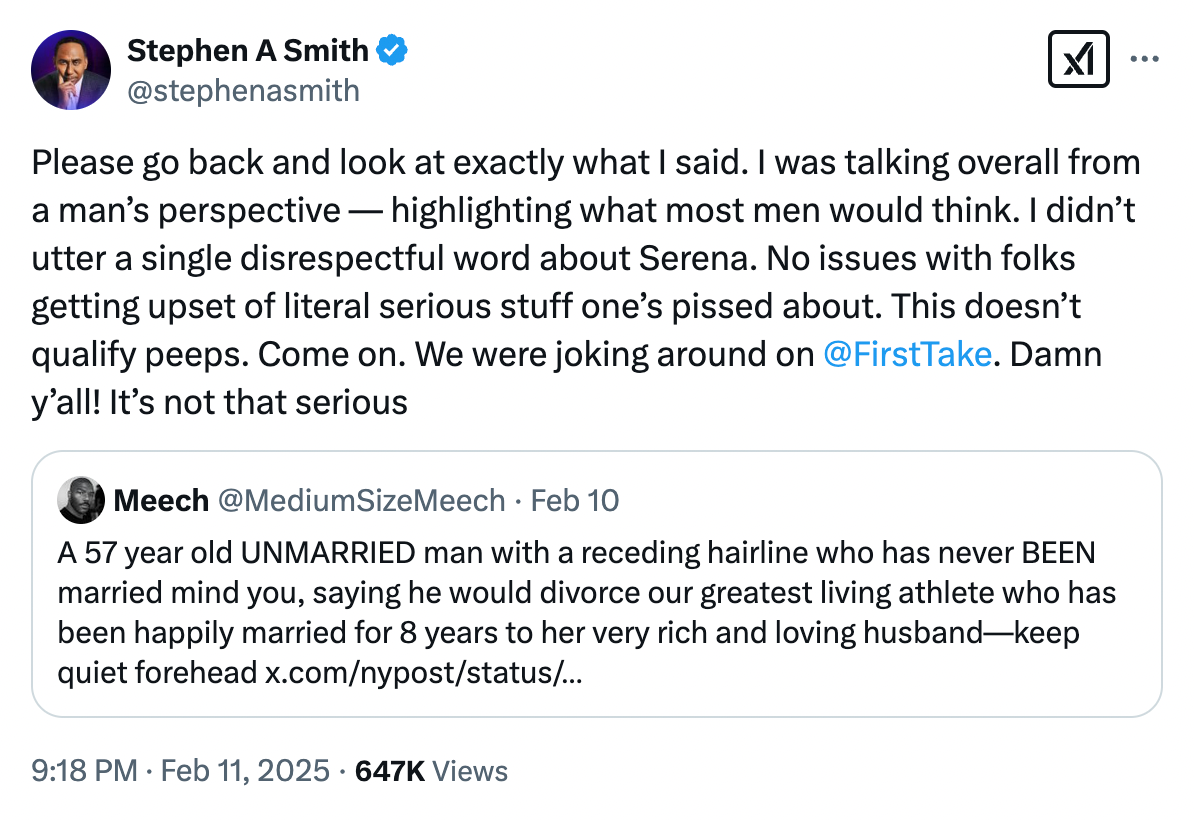Click the word Serena in the tweet text
Screen dimensions: 1194x820
(x=695, y=258)
